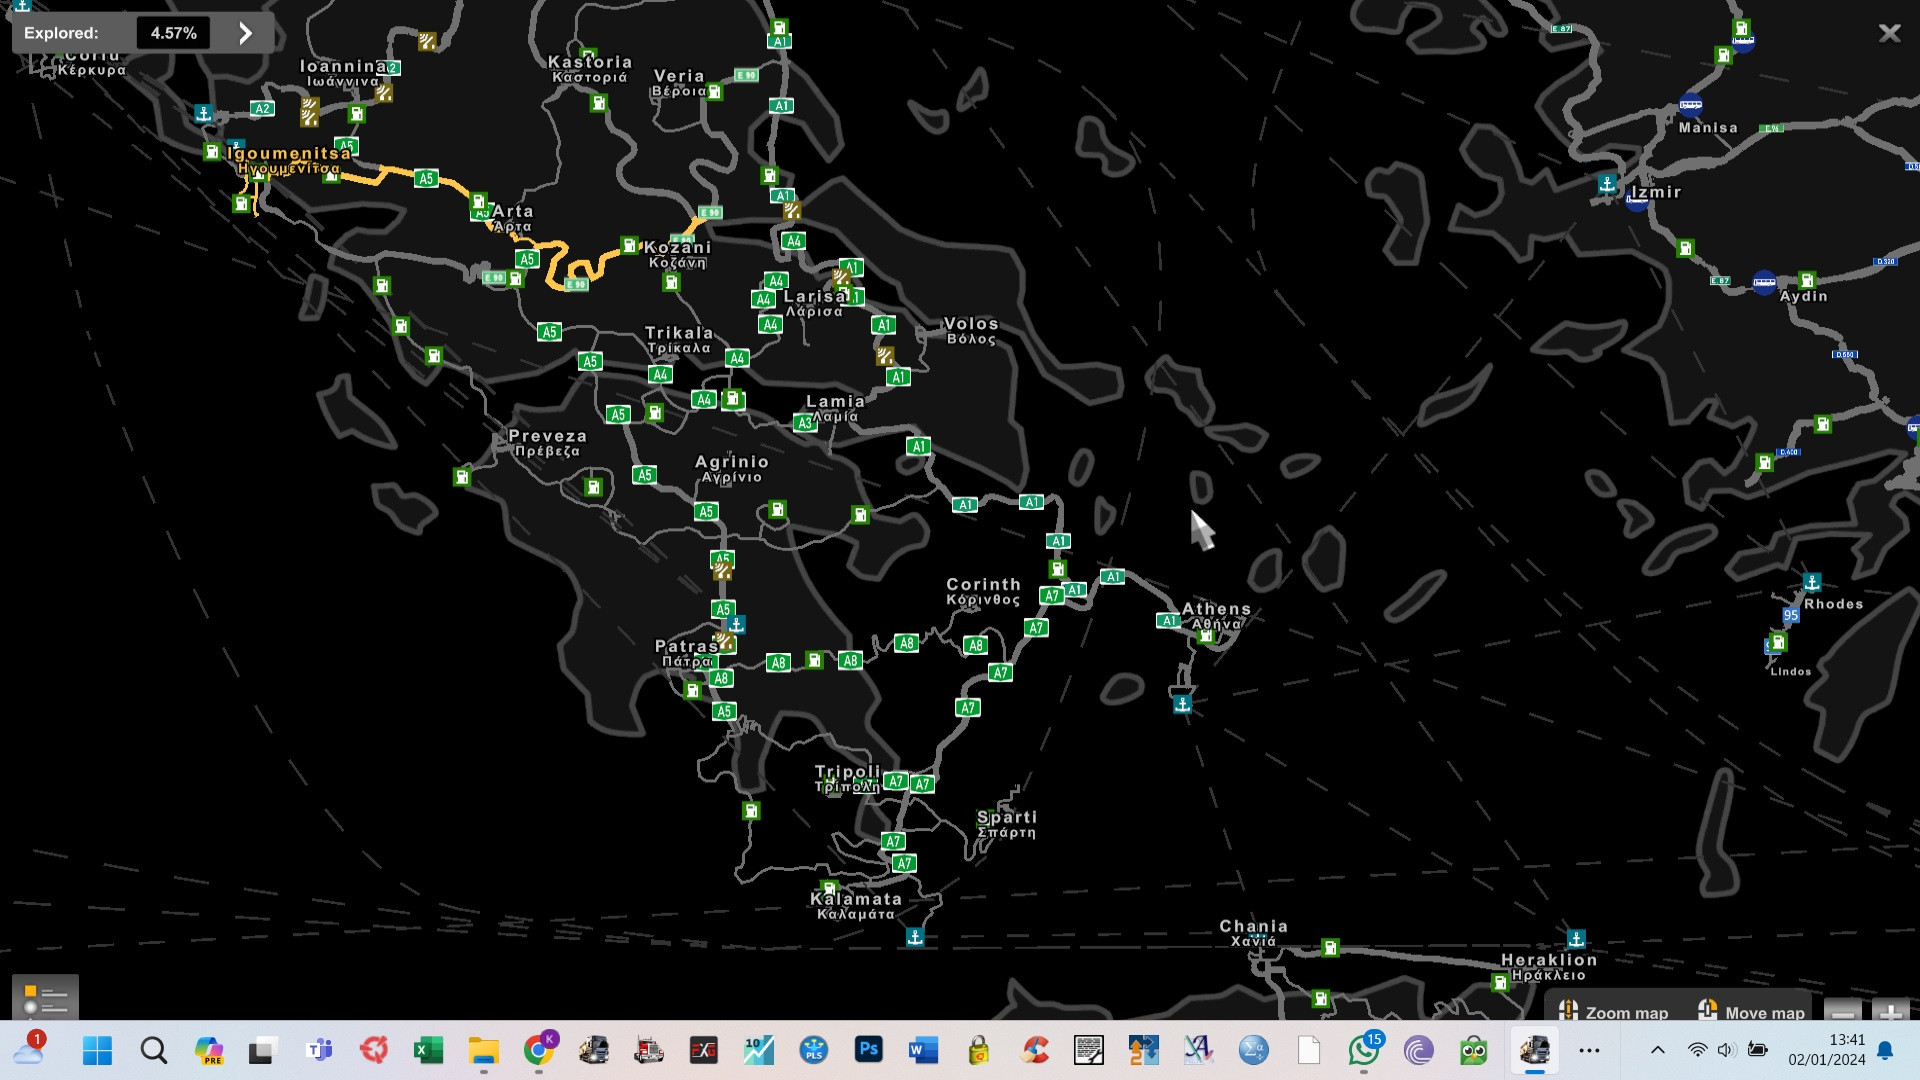This screenshot has width=1920, height=1080.
Task: Show hidden system tray icons chevron
Action: 1657,1050
